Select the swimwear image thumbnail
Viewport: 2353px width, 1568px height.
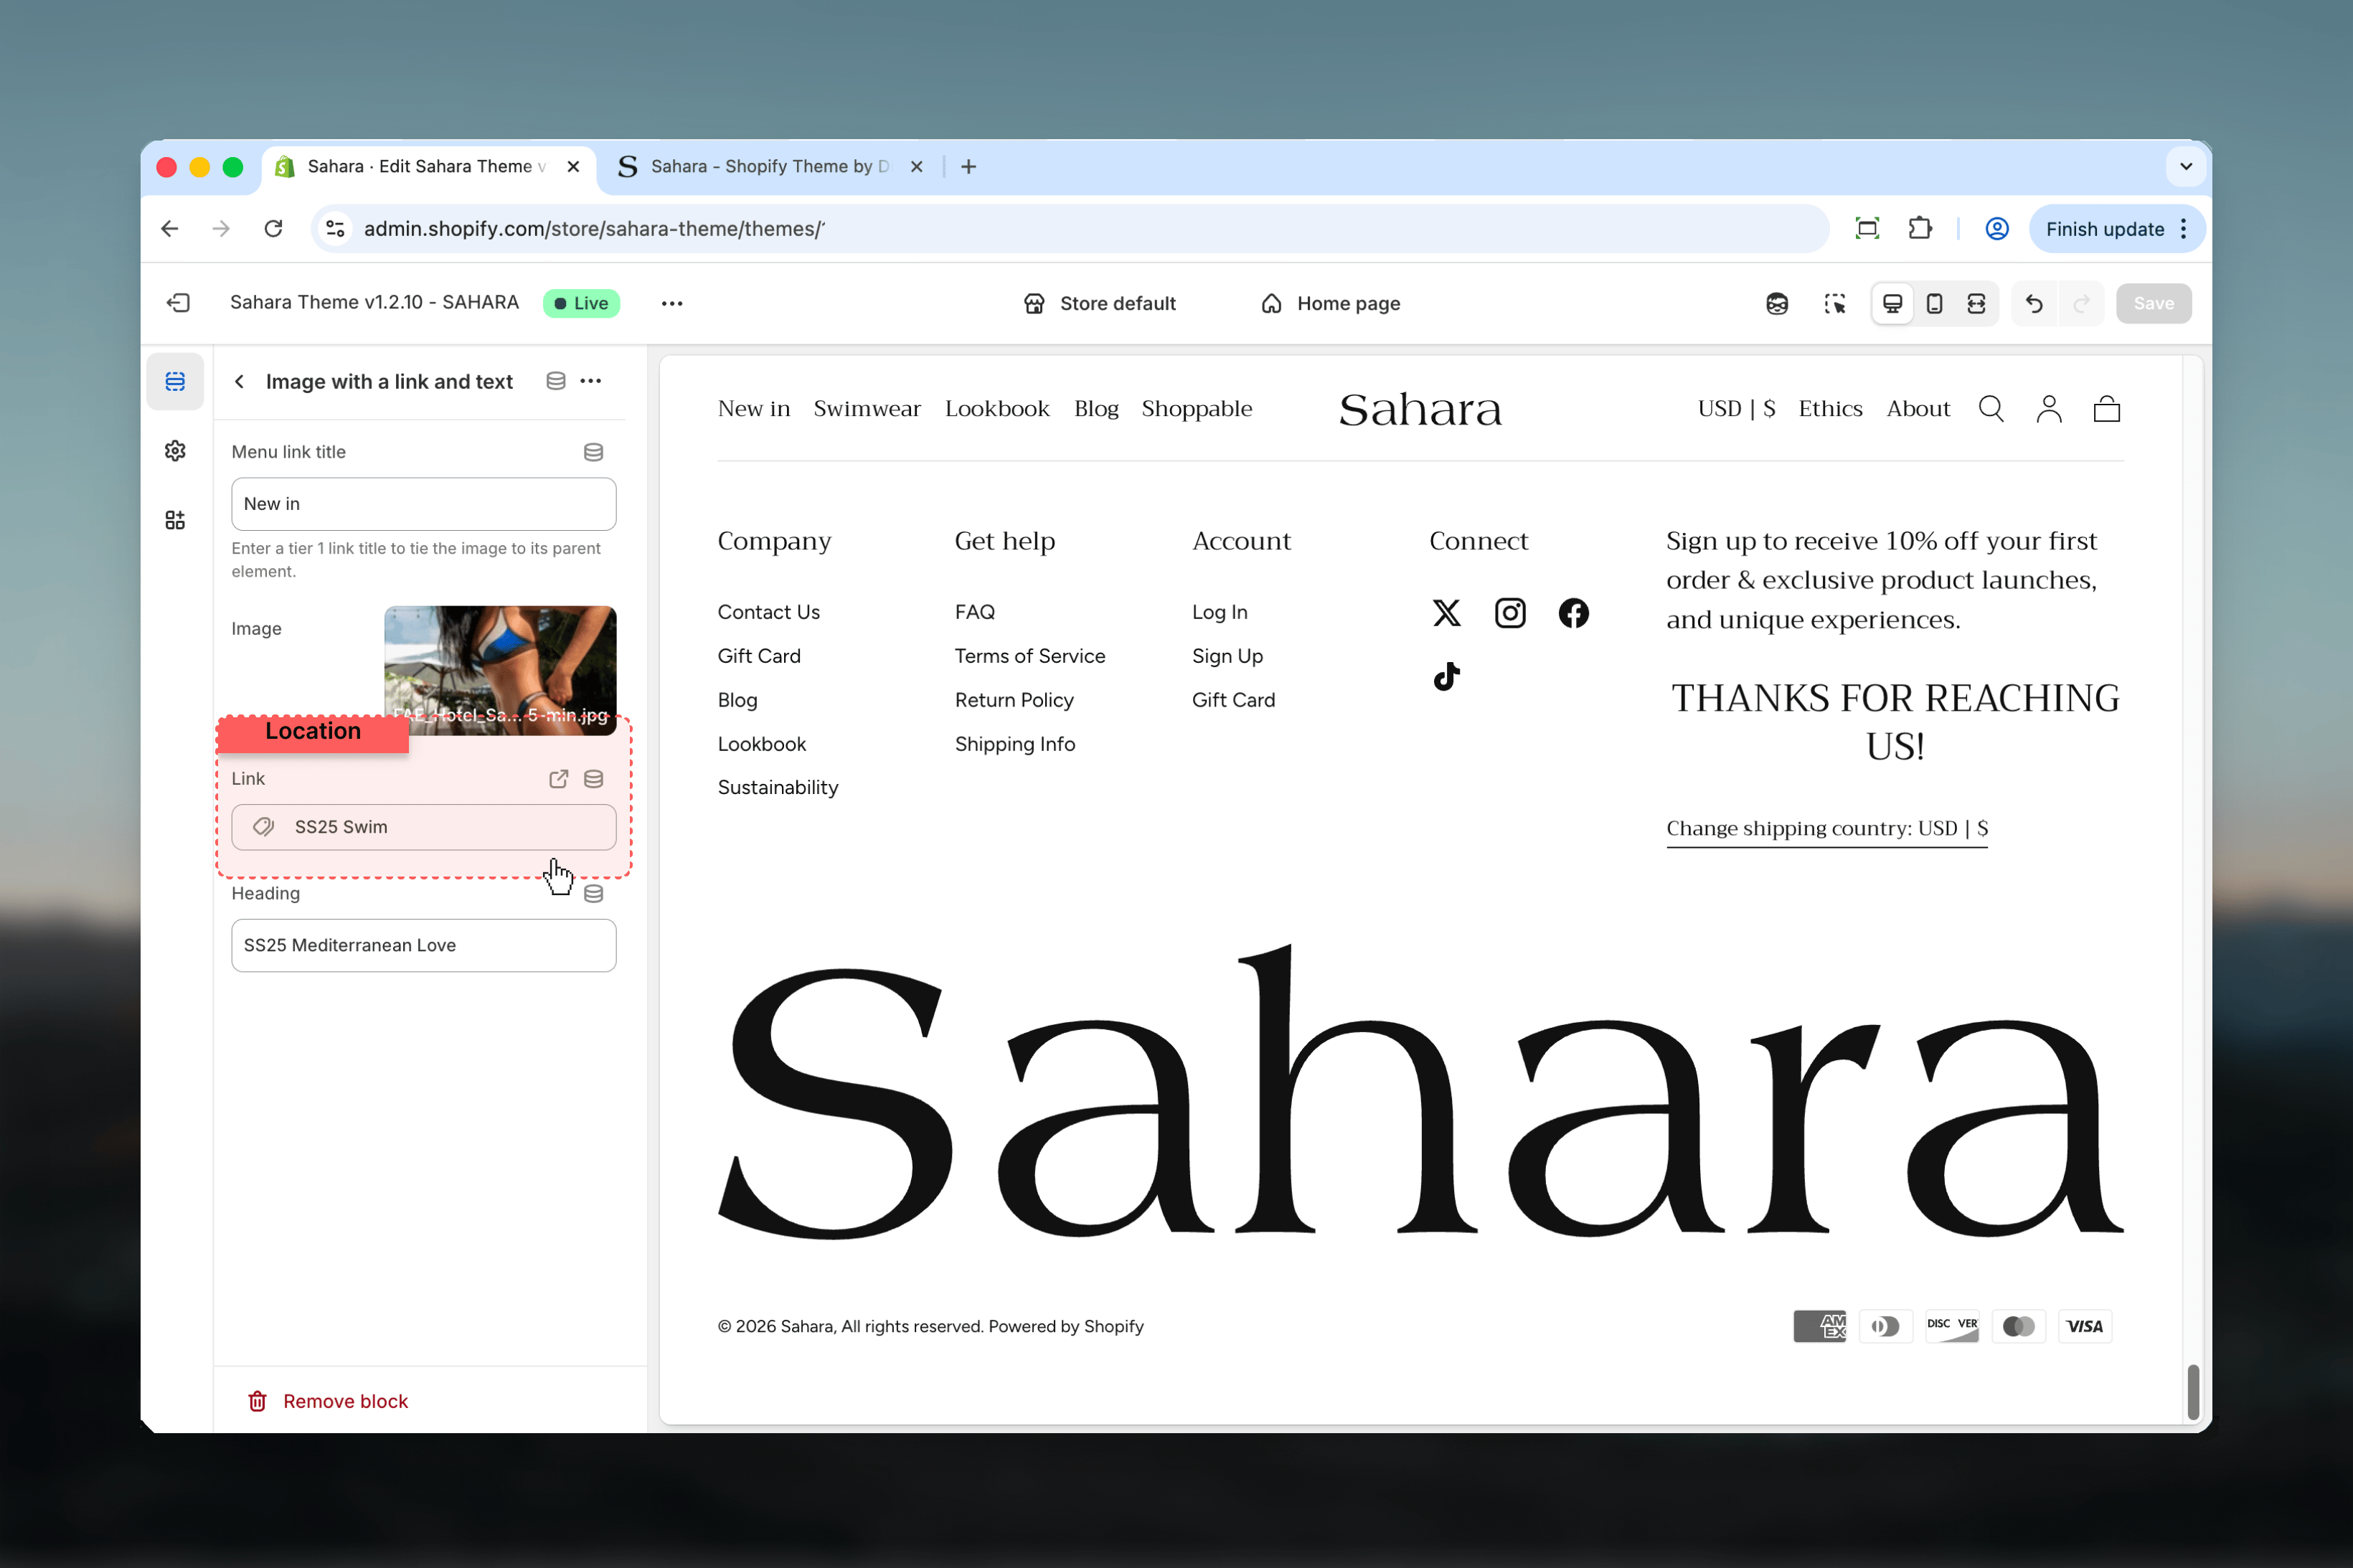(500, 670)
